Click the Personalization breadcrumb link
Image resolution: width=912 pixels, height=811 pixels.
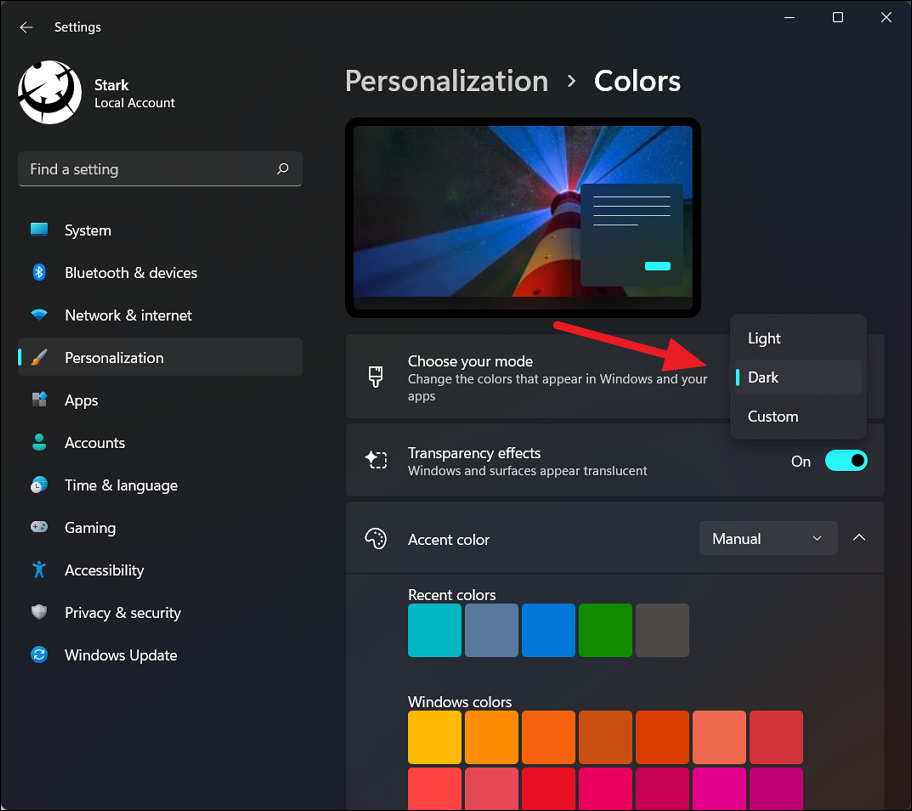click(x=446, y=81)
